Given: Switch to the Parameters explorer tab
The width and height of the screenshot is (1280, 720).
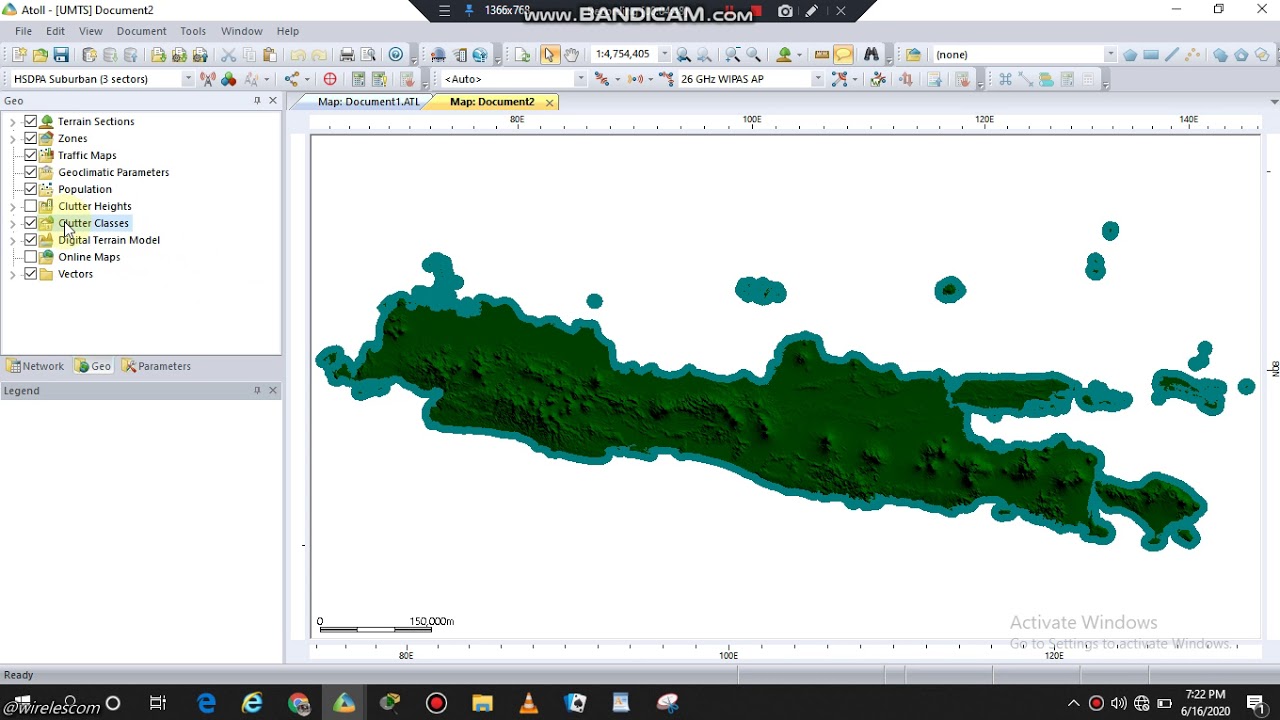Looking at the screenshot, I should tap(156, 366).
